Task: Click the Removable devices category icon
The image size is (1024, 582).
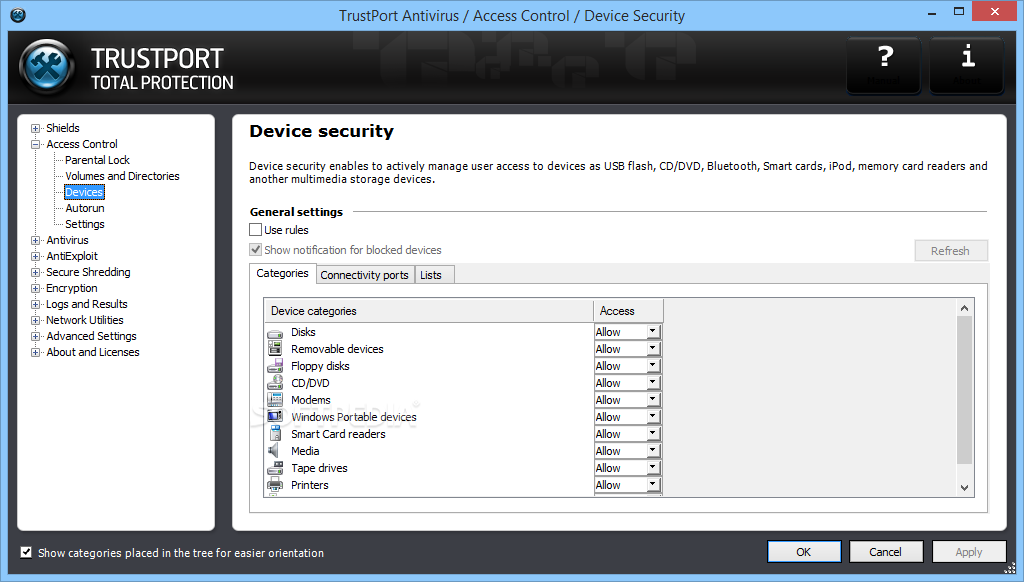Action: click(x=275, y=349)
